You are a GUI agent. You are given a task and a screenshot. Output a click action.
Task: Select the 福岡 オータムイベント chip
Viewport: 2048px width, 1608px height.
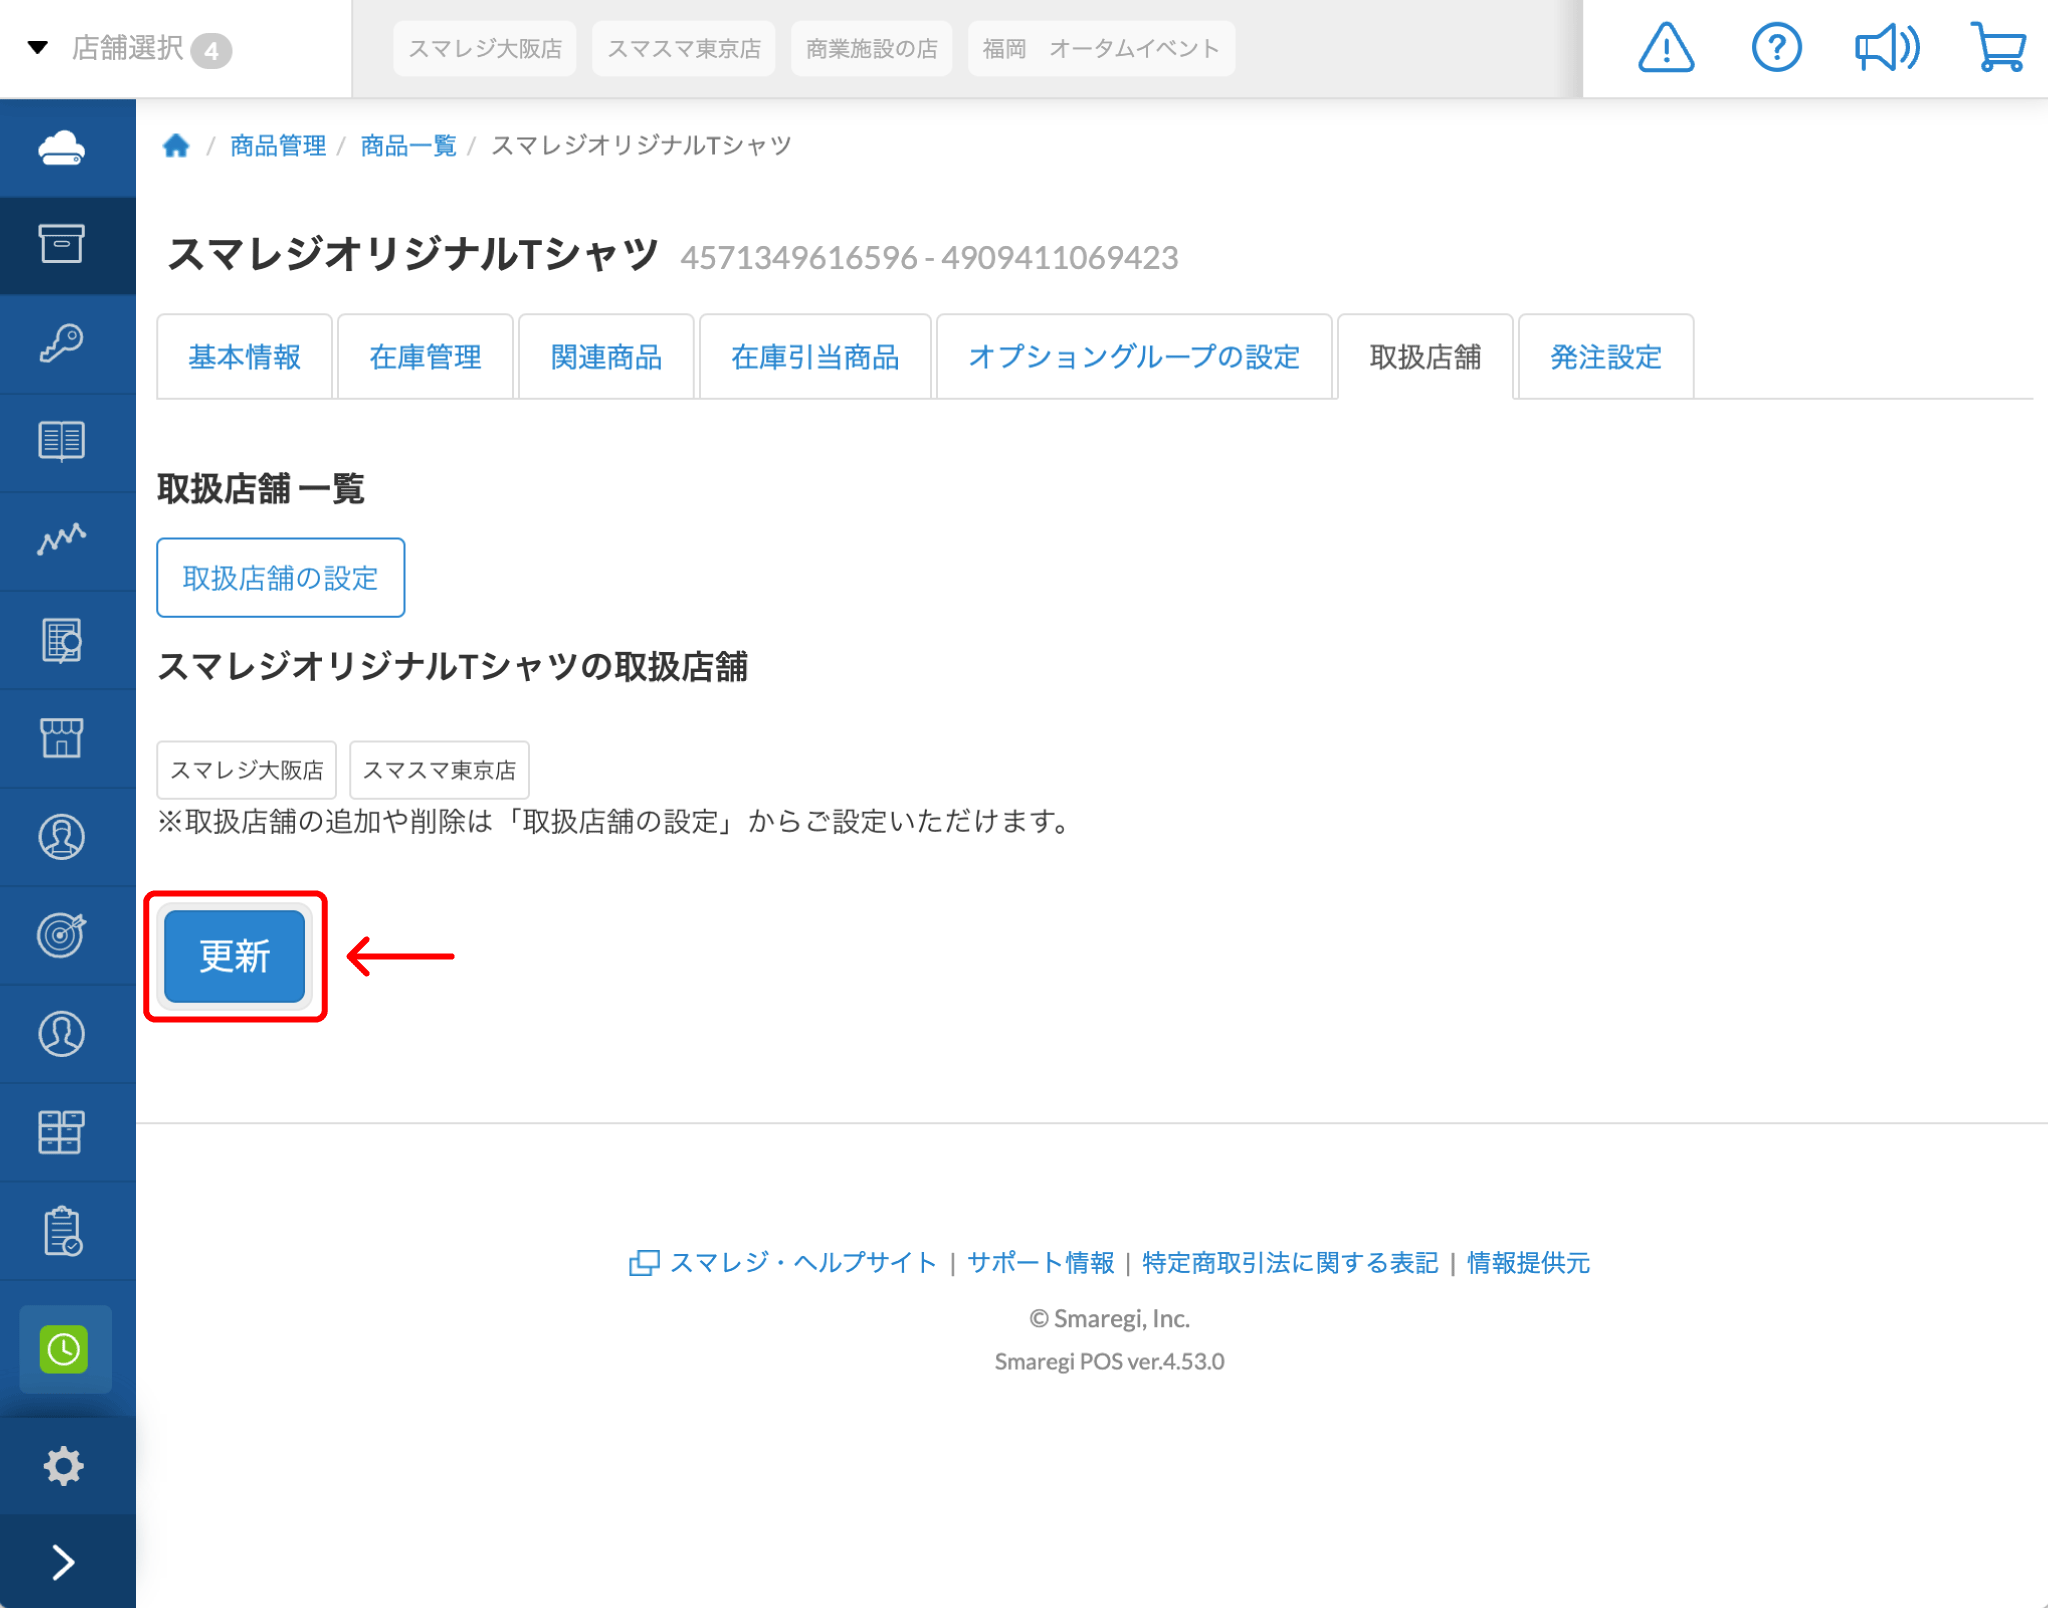(1101, 48)
